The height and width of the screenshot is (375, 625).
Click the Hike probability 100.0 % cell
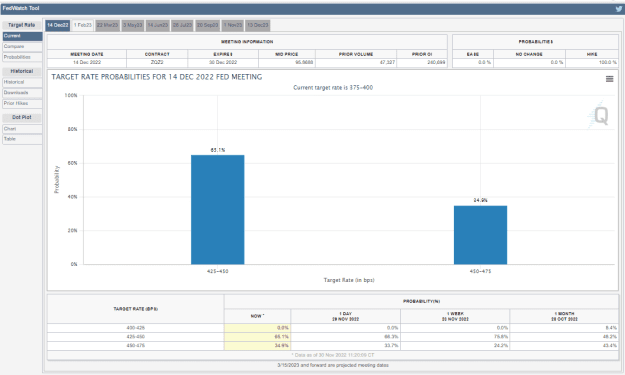[x=592, y=63]
